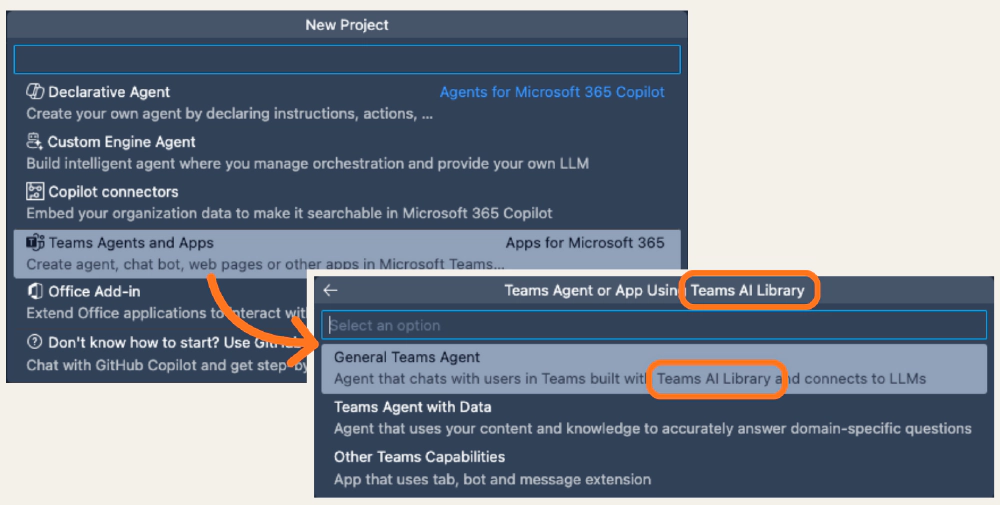Click 'Agents for Microsoft 365 Copilot' group label
This screenshot has width=1000, height=505.
coord(552,92)
